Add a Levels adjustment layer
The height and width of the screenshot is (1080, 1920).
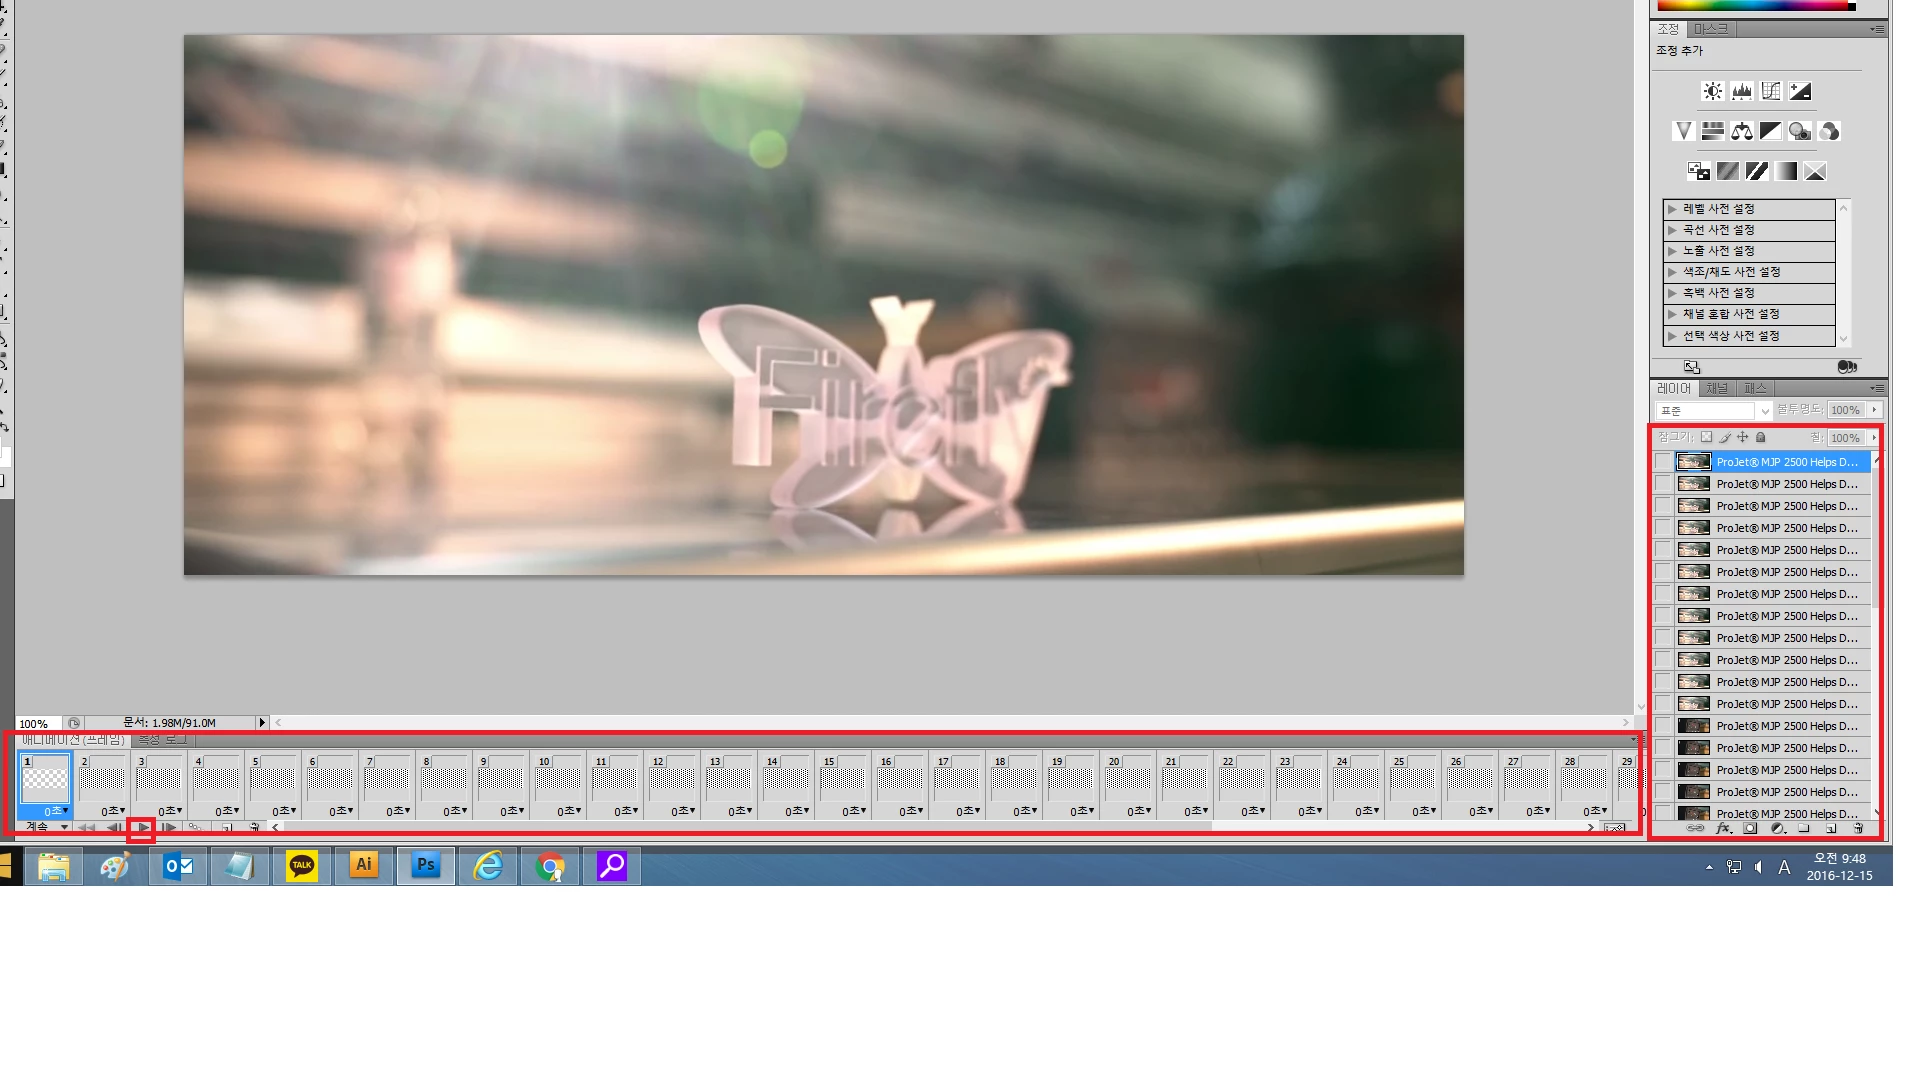(x=1742, y=91)
